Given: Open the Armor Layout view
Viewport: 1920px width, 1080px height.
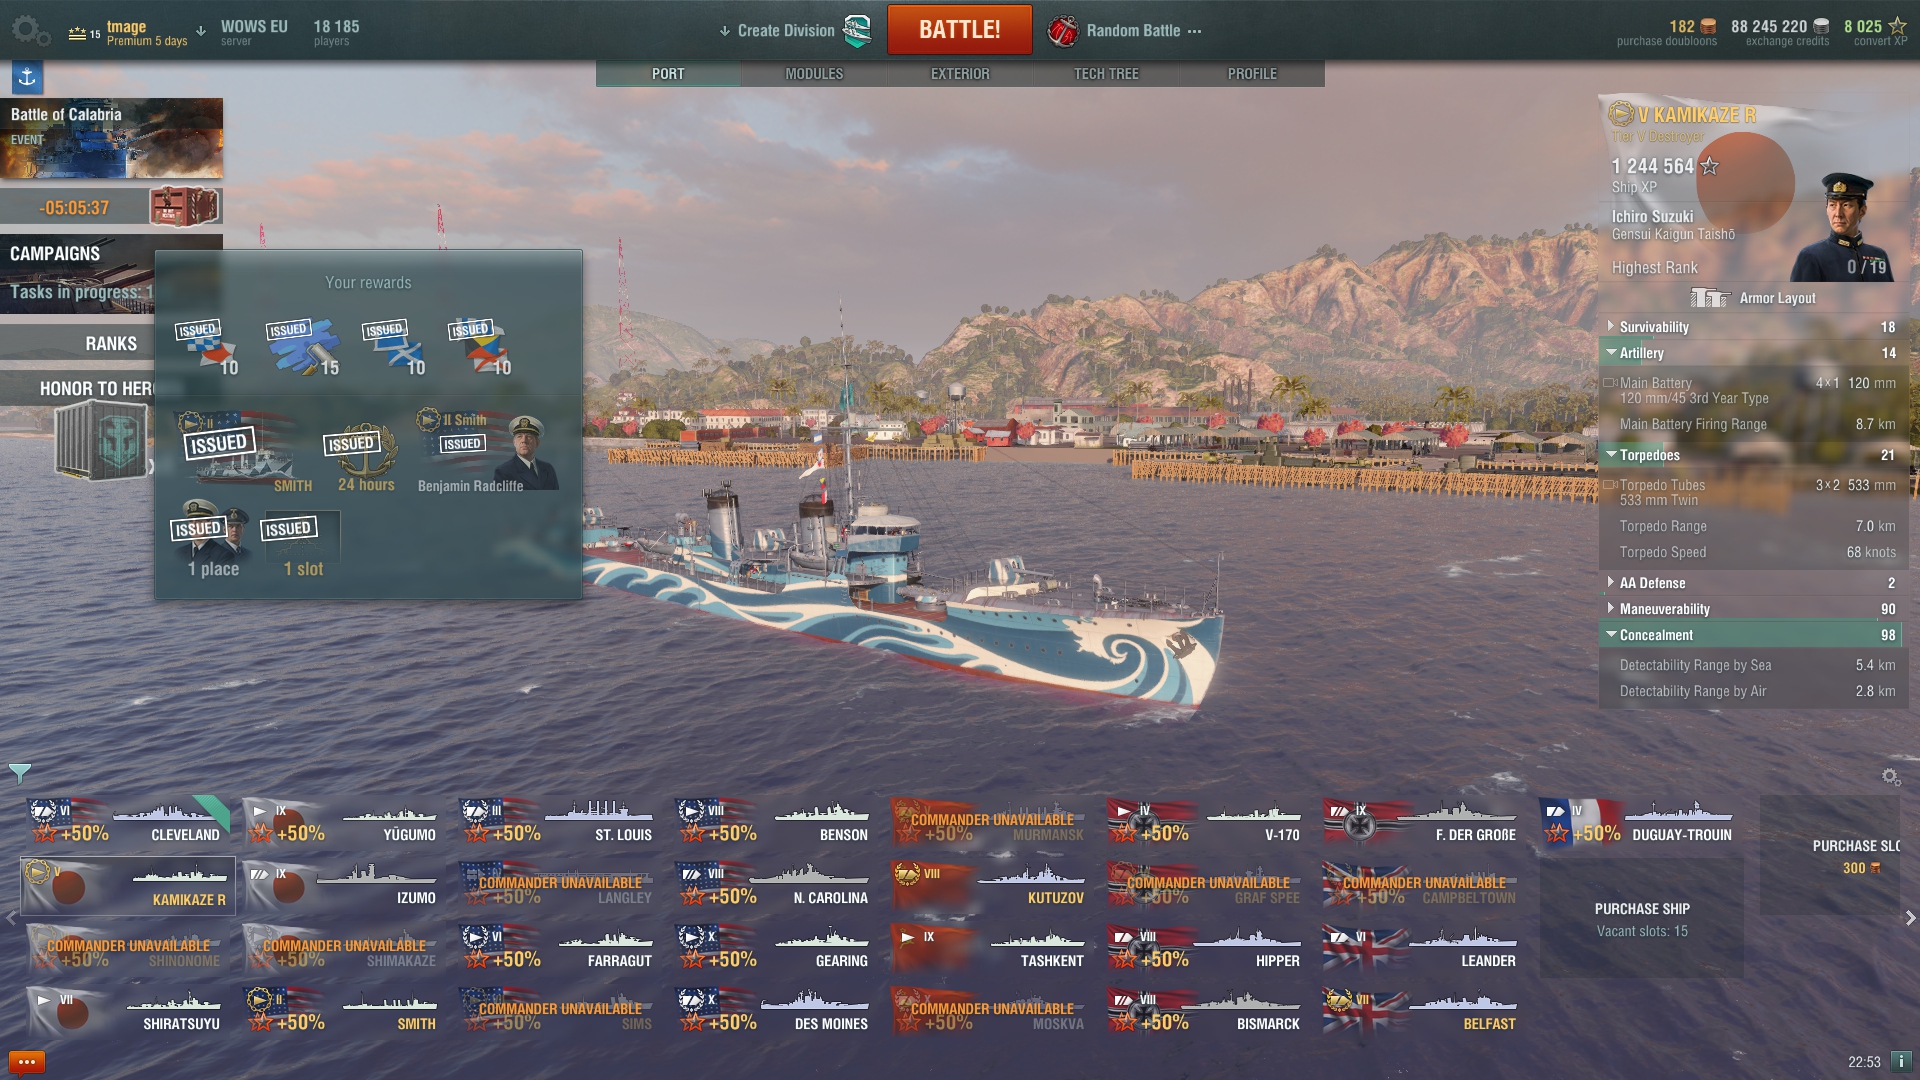Looking at the screenshot, I should click(x=1754, y=298).
